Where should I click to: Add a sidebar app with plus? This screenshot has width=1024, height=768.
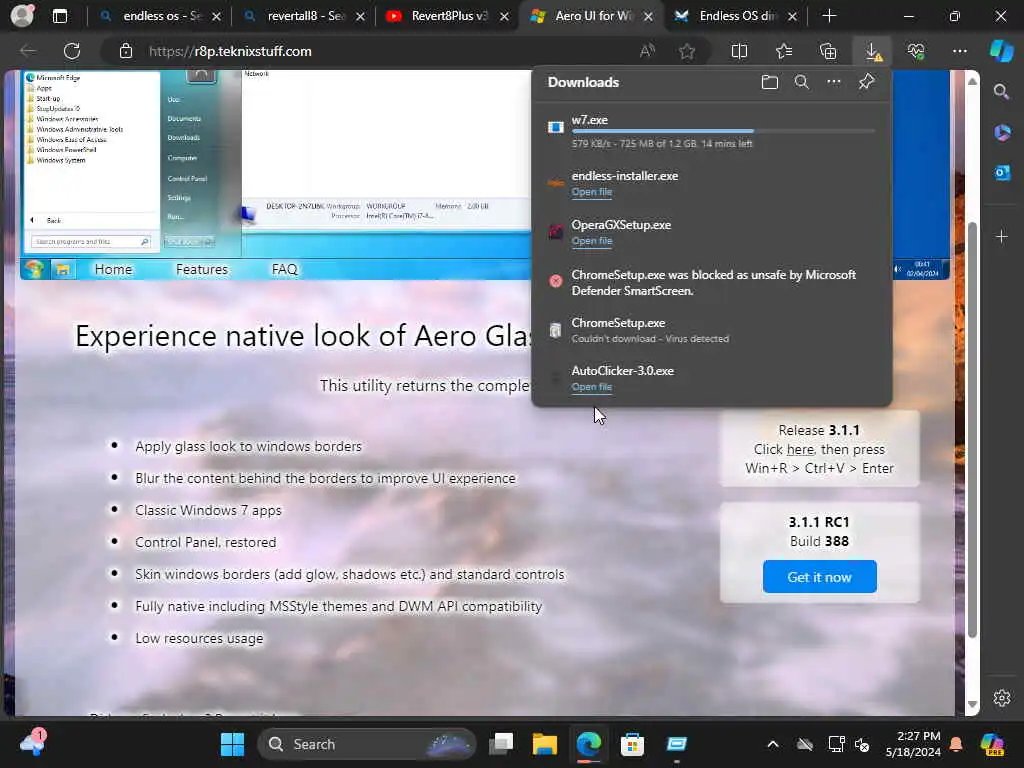click(1002, 236)
